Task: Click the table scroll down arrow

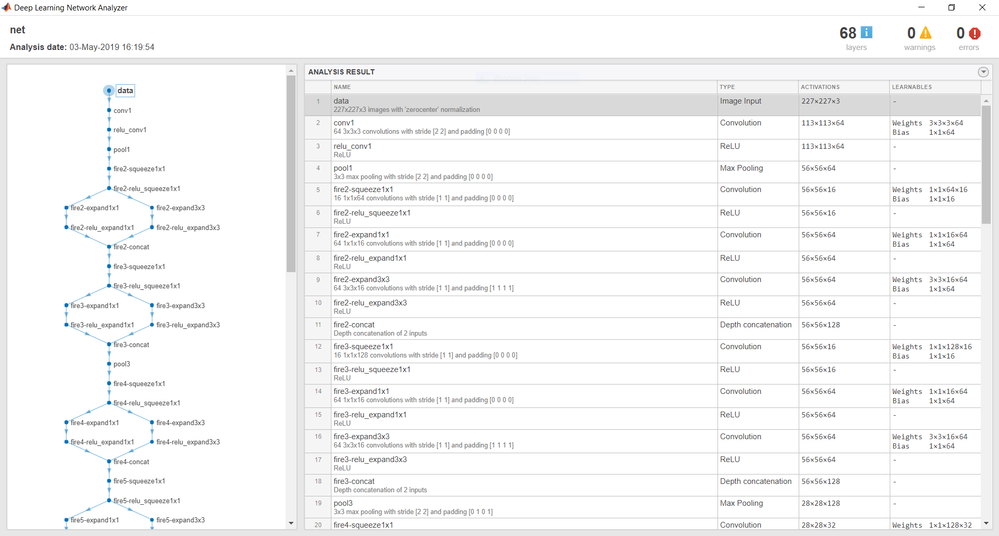Action: pos(986,523)
